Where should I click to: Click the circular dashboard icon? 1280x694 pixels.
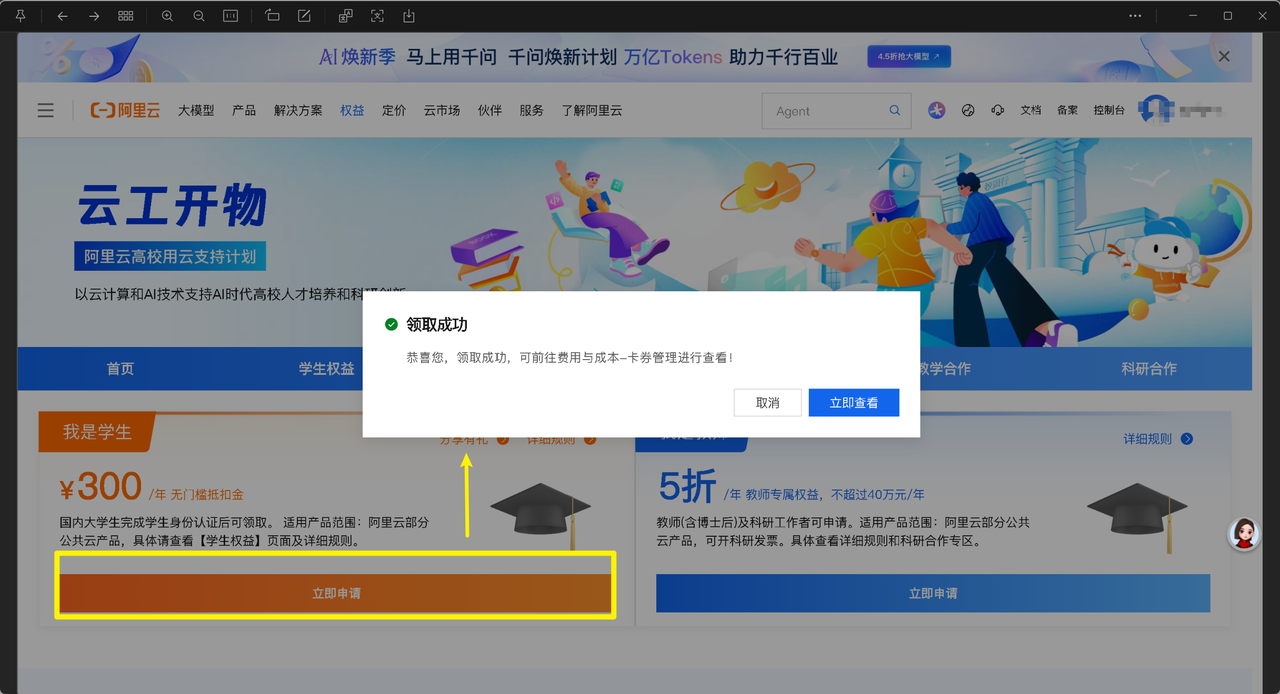tap(968, 110)
